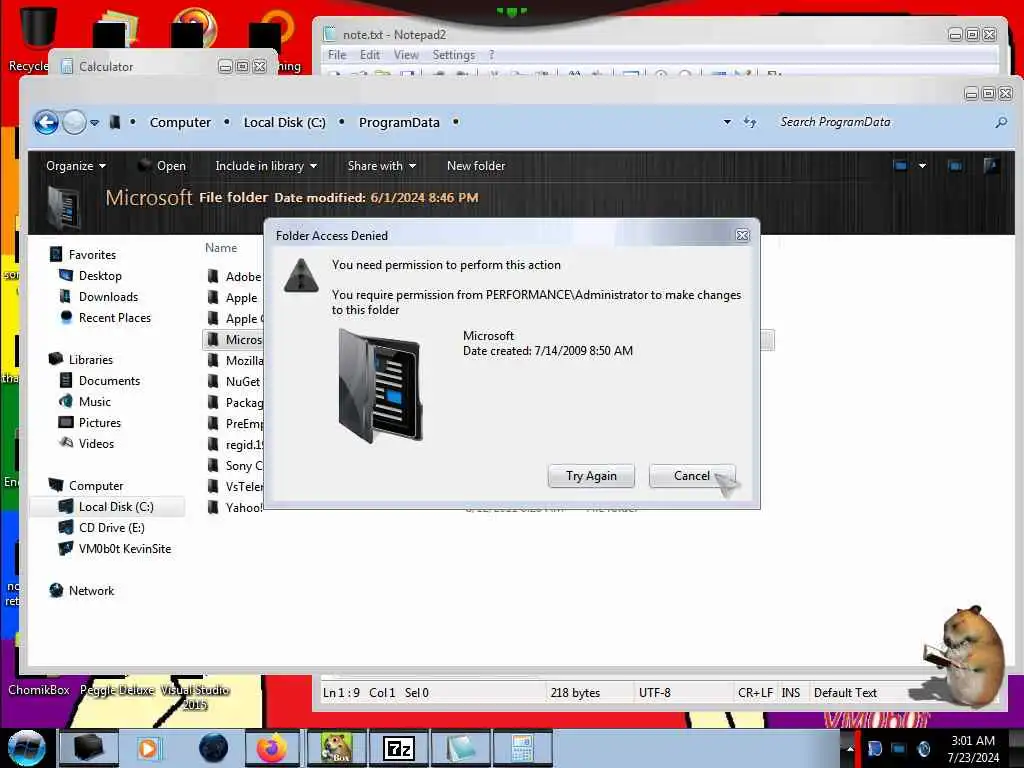1024x768 pixels.
Task: Select CD Drive (E:) in navigation pane
Action: (x=111, y=528)
